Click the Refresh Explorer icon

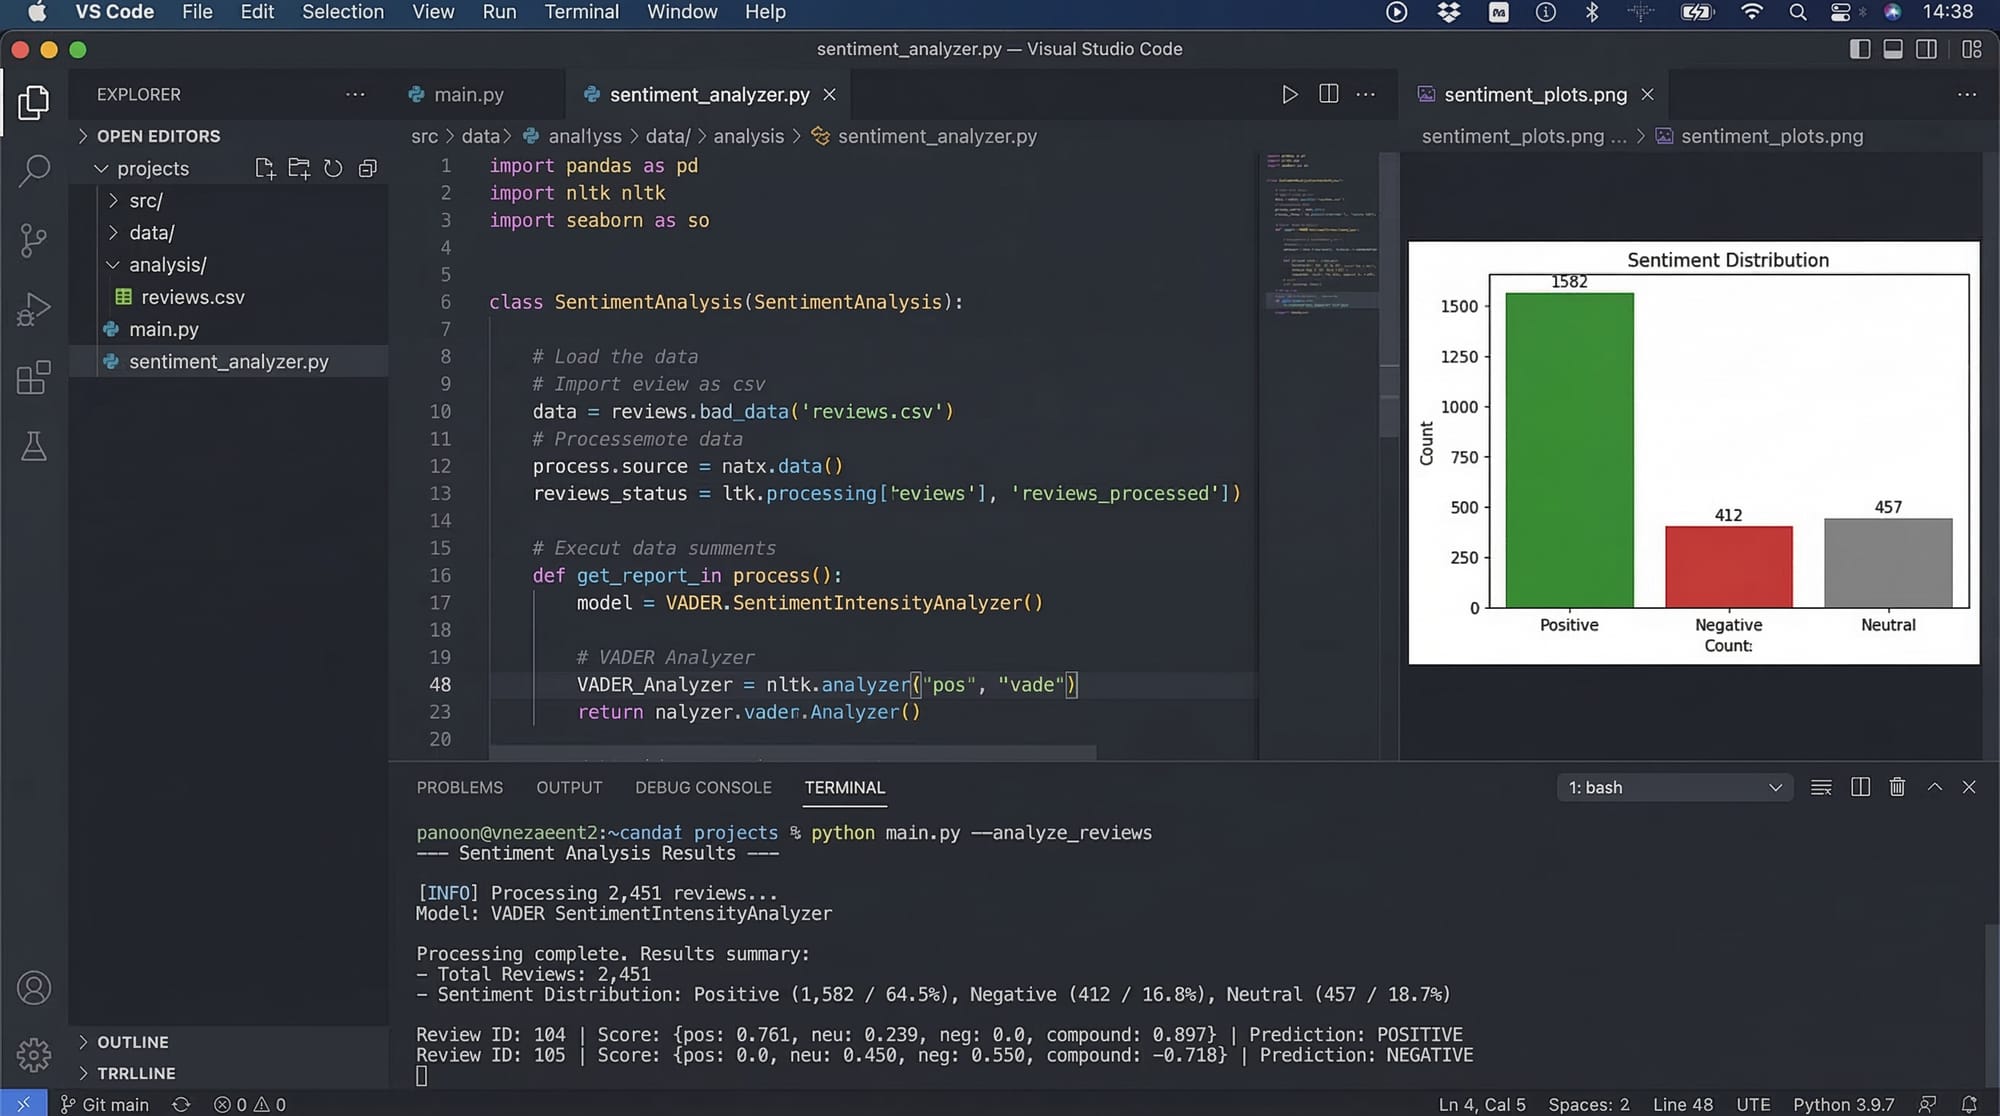coord(333,168)
